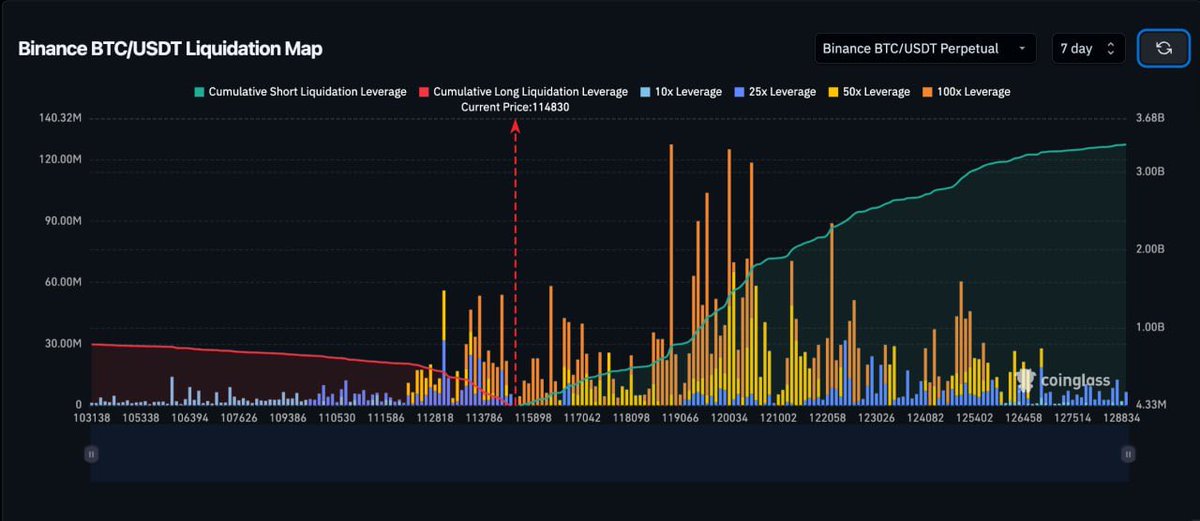Toggle Cumulative Short Liquidation Leverage series
1200x521 pixels.
click(x=299, y=92)
